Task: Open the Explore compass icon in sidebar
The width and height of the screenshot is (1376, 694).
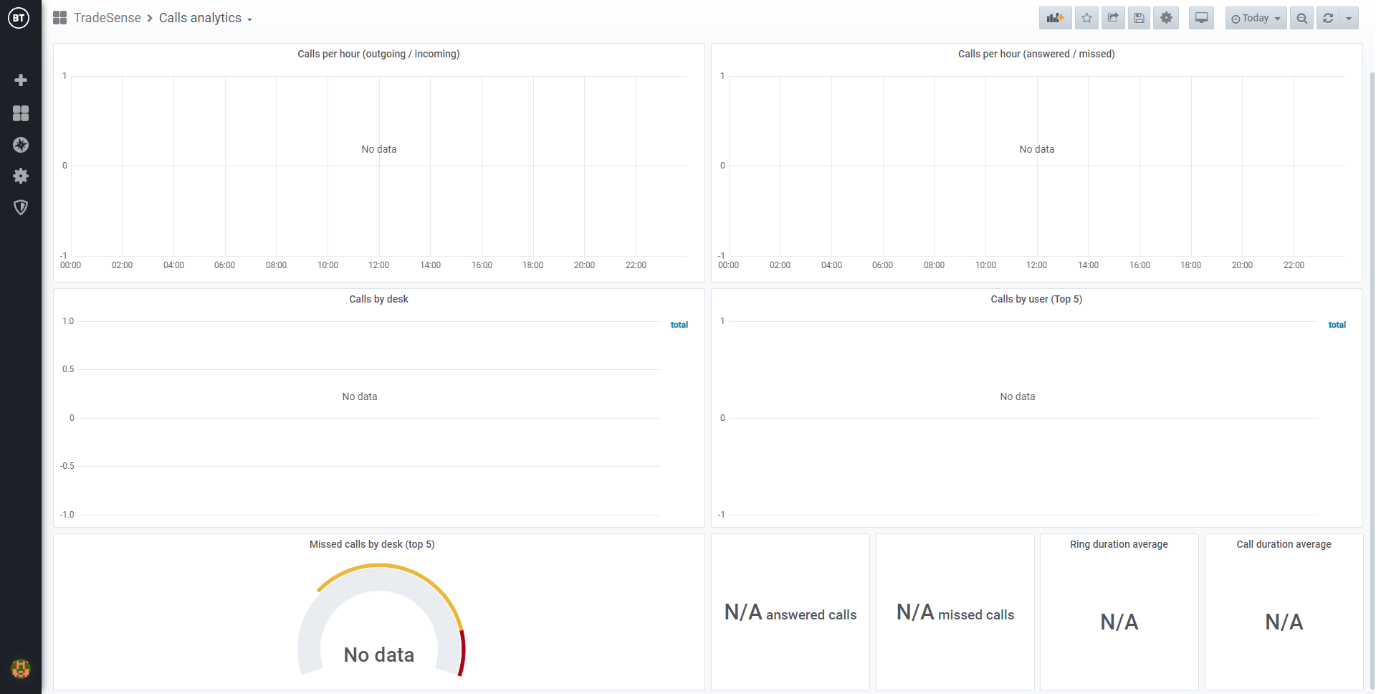Action: pos(20,144)
